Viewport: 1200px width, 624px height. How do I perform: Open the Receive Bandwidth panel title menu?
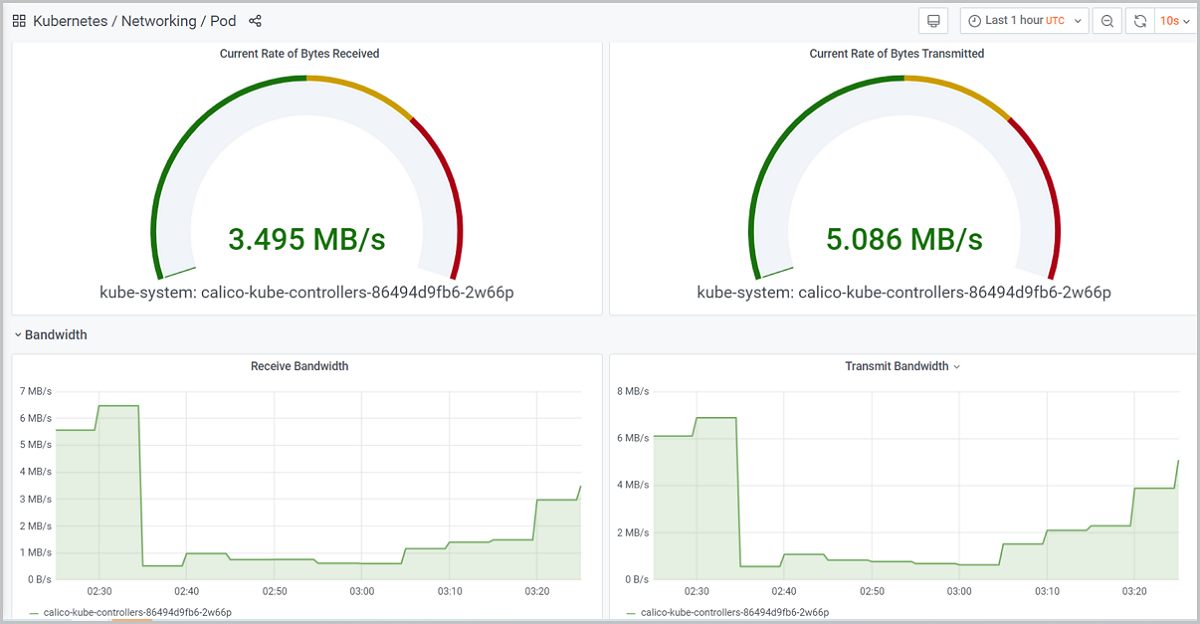[x=299, y=367]
